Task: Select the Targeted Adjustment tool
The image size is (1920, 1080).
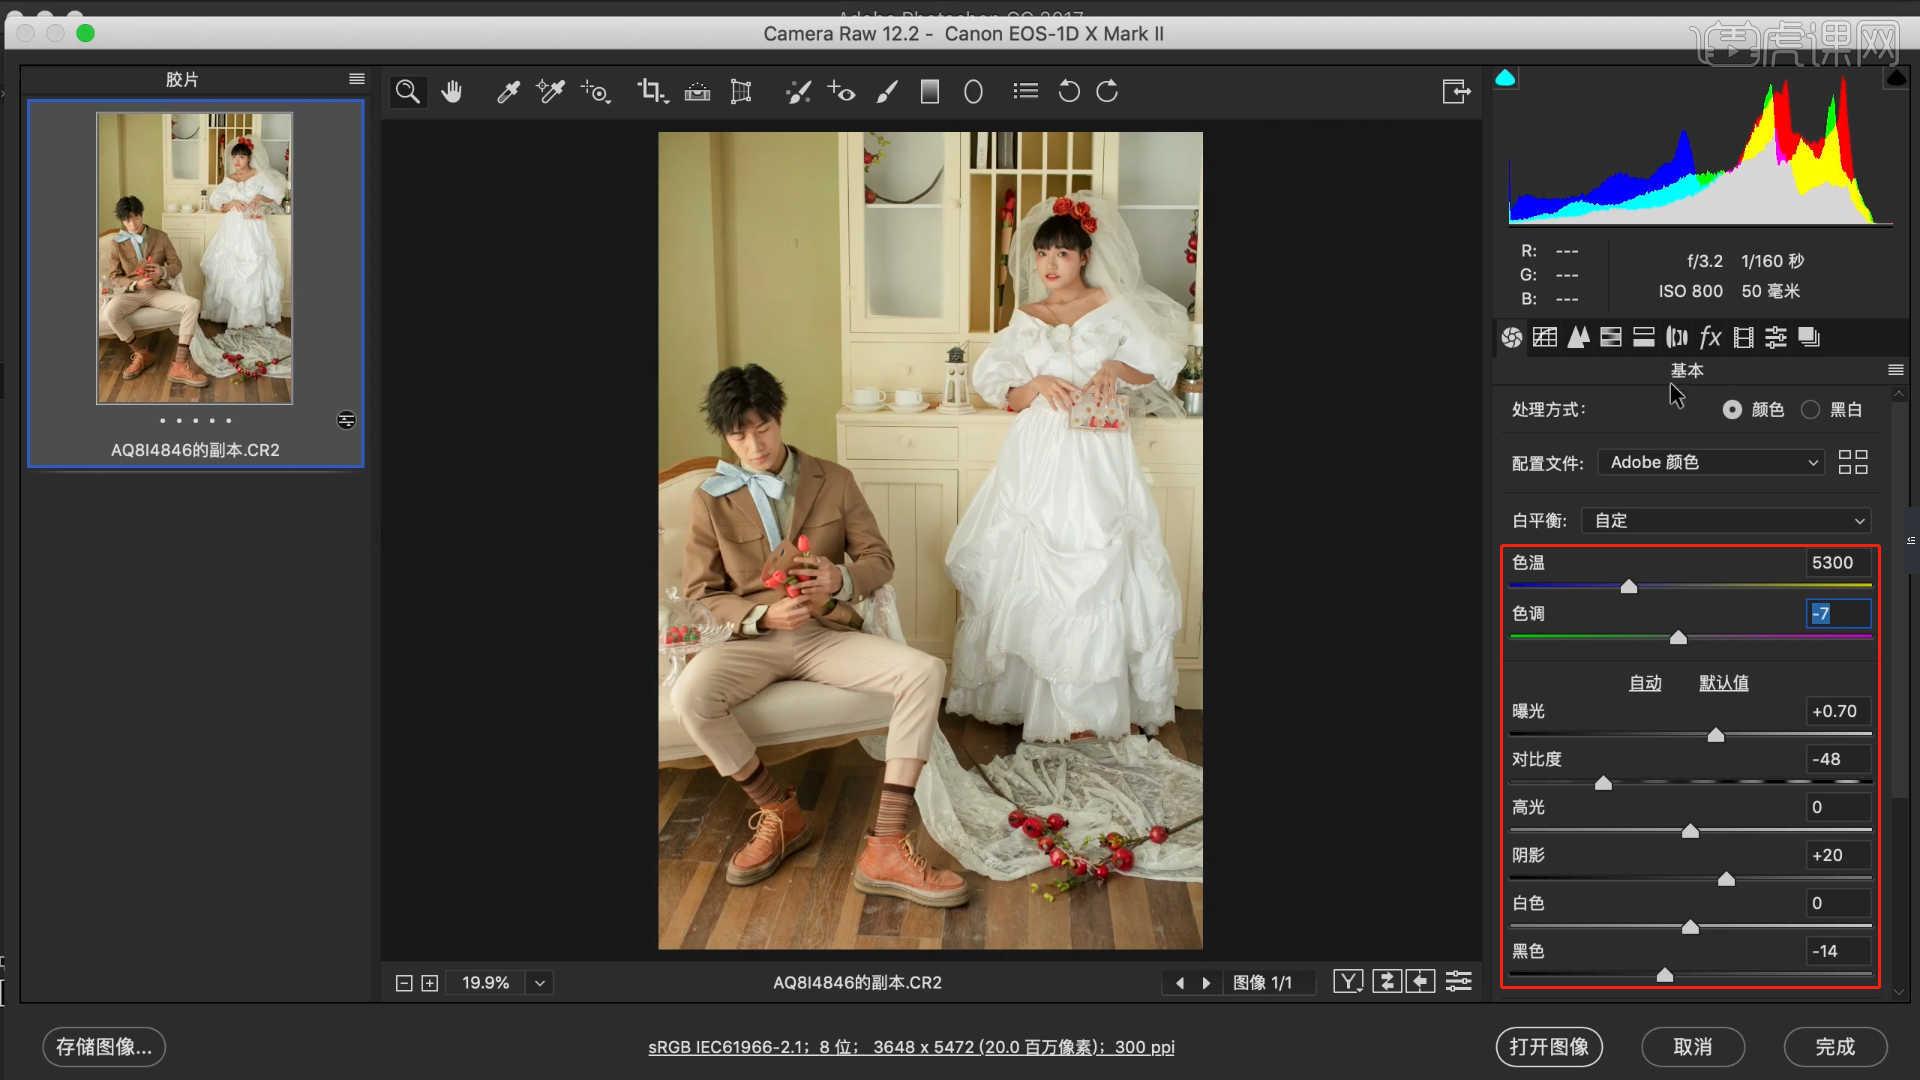Action: (596, 92)
